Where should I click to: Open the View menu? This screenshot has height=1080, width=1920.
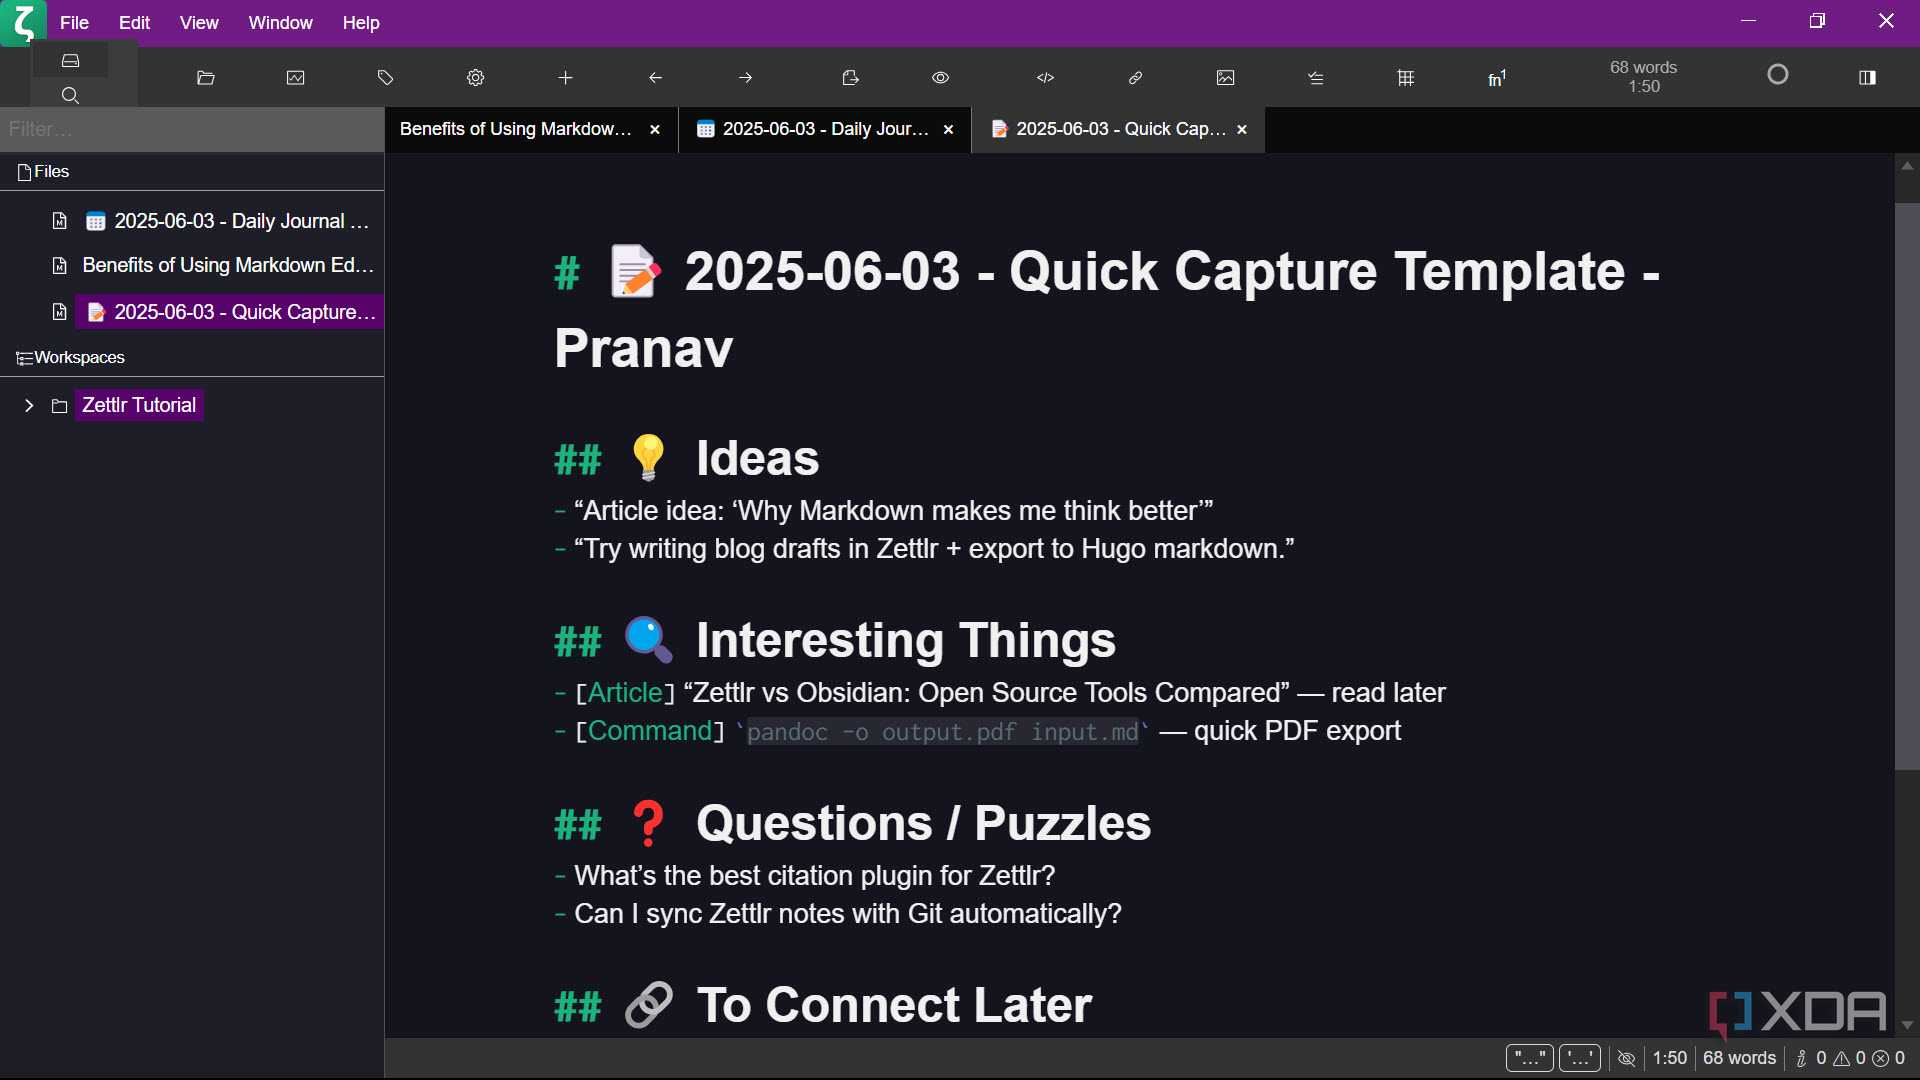pos(199,22)
